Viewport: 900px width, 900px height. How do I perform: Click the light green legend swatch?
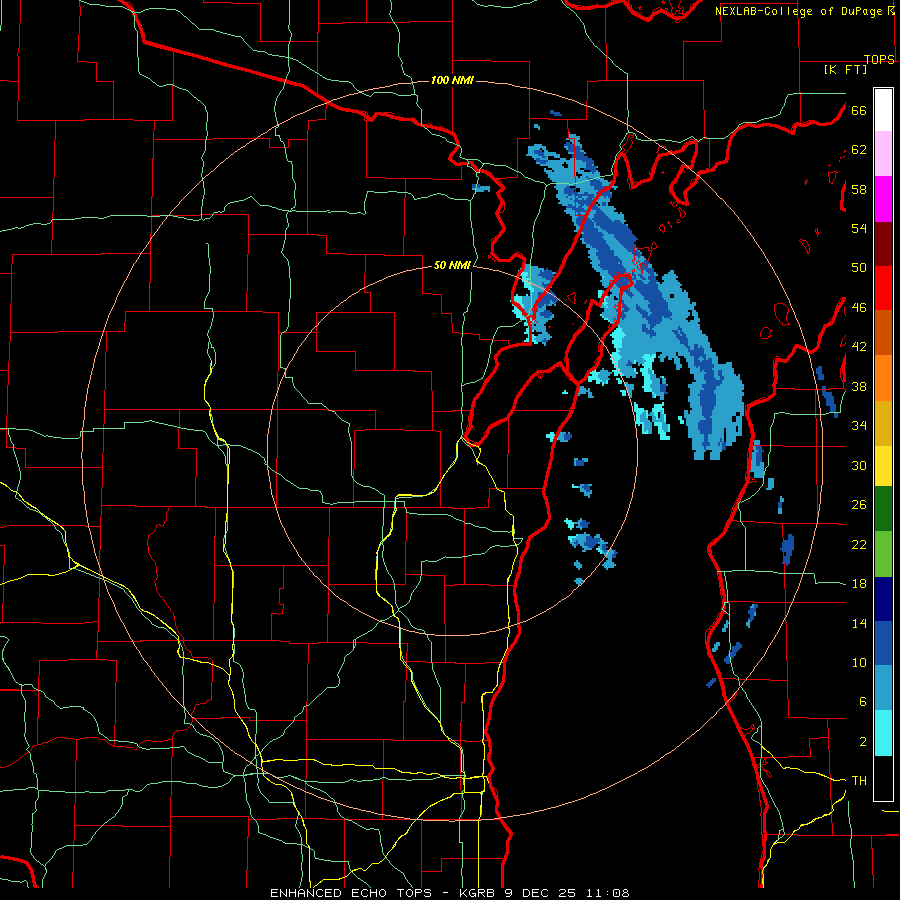[883, 554]
